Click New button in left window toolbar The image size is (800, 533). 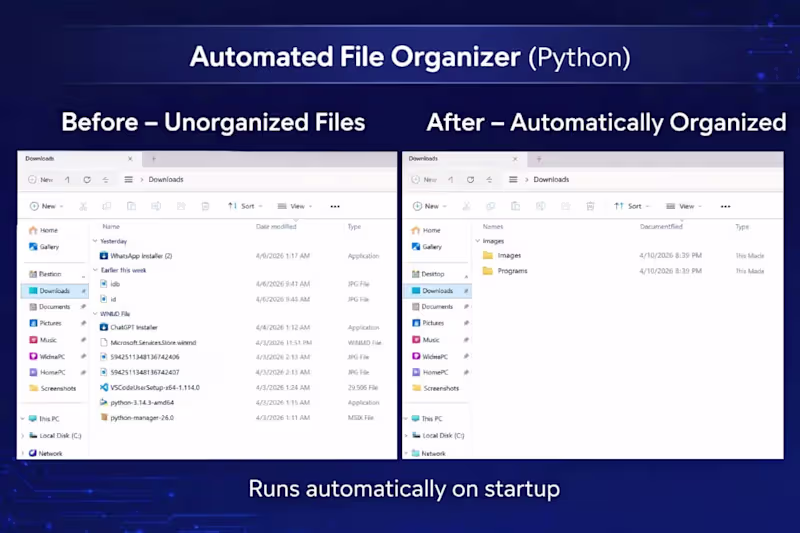(46, 206)
